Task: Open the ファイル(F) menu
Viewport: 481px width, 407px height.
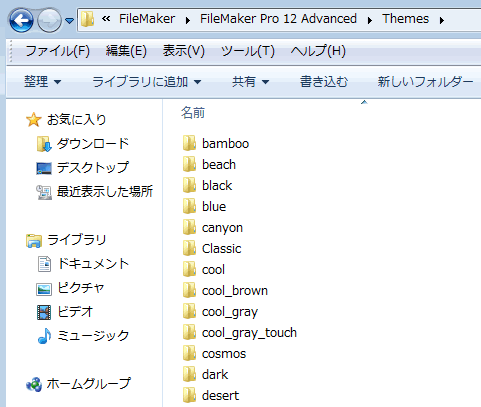Action: [58, 51]
